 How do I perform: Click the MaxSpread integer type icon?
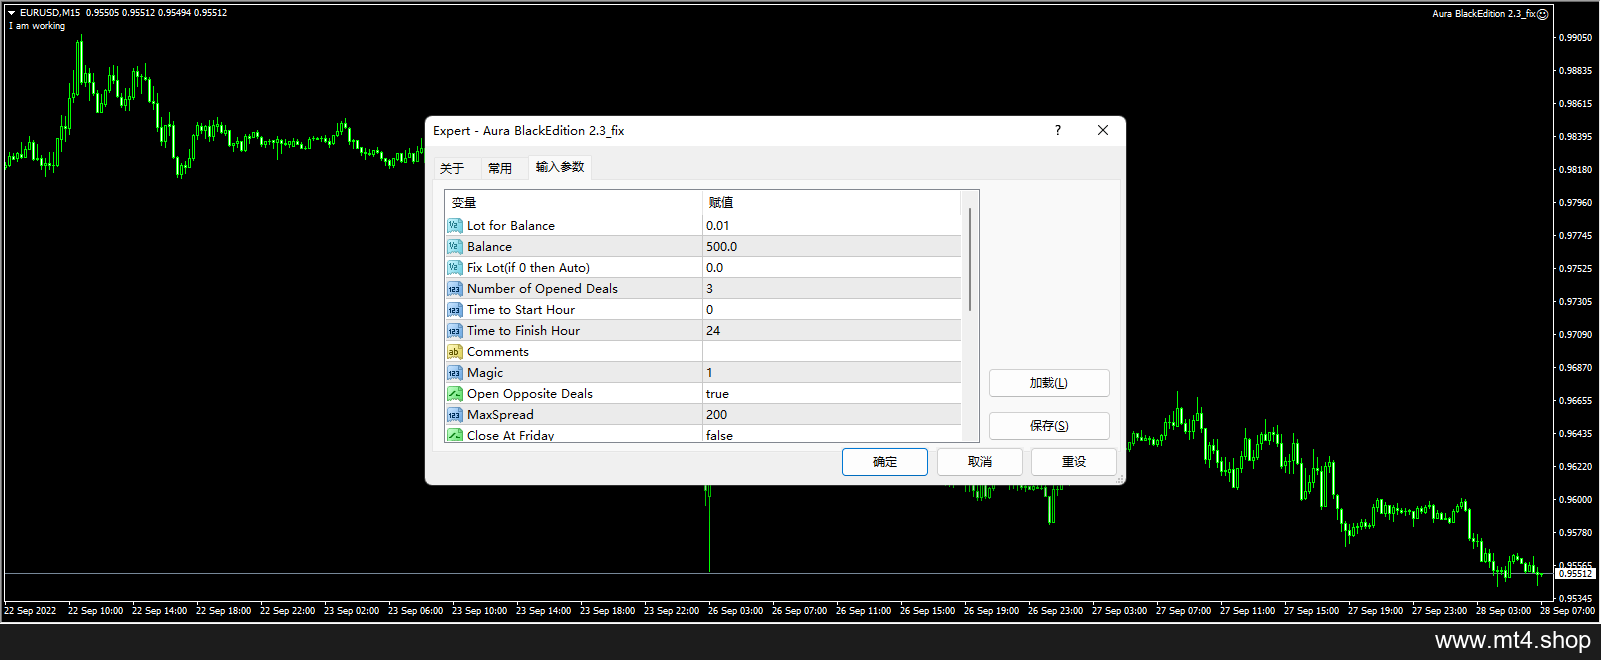pos(454,415)
